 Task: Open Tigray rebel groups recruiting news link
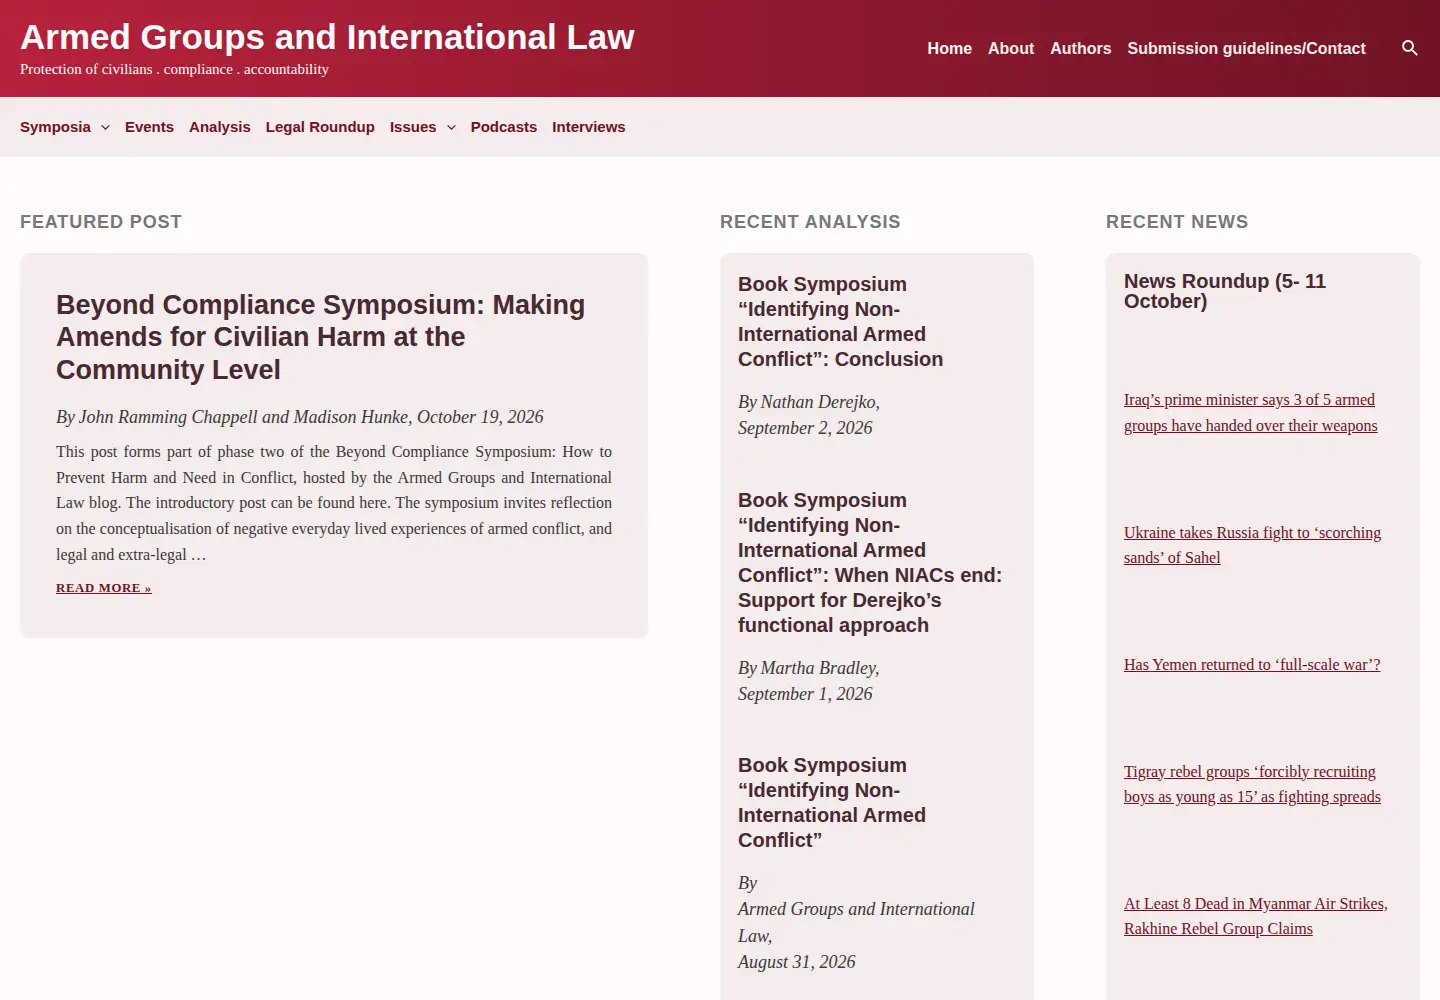[1252, 784]
